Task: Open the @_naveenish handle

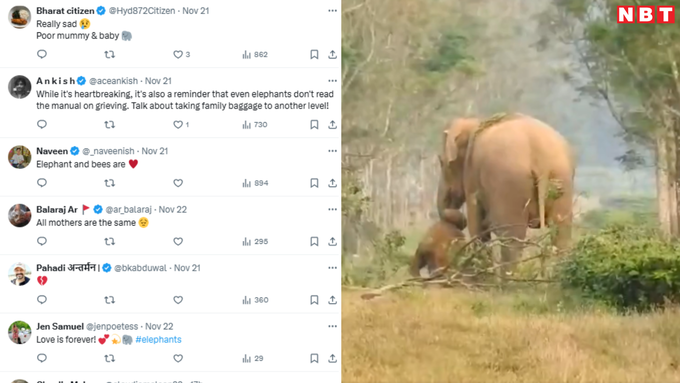Action: 108,151
